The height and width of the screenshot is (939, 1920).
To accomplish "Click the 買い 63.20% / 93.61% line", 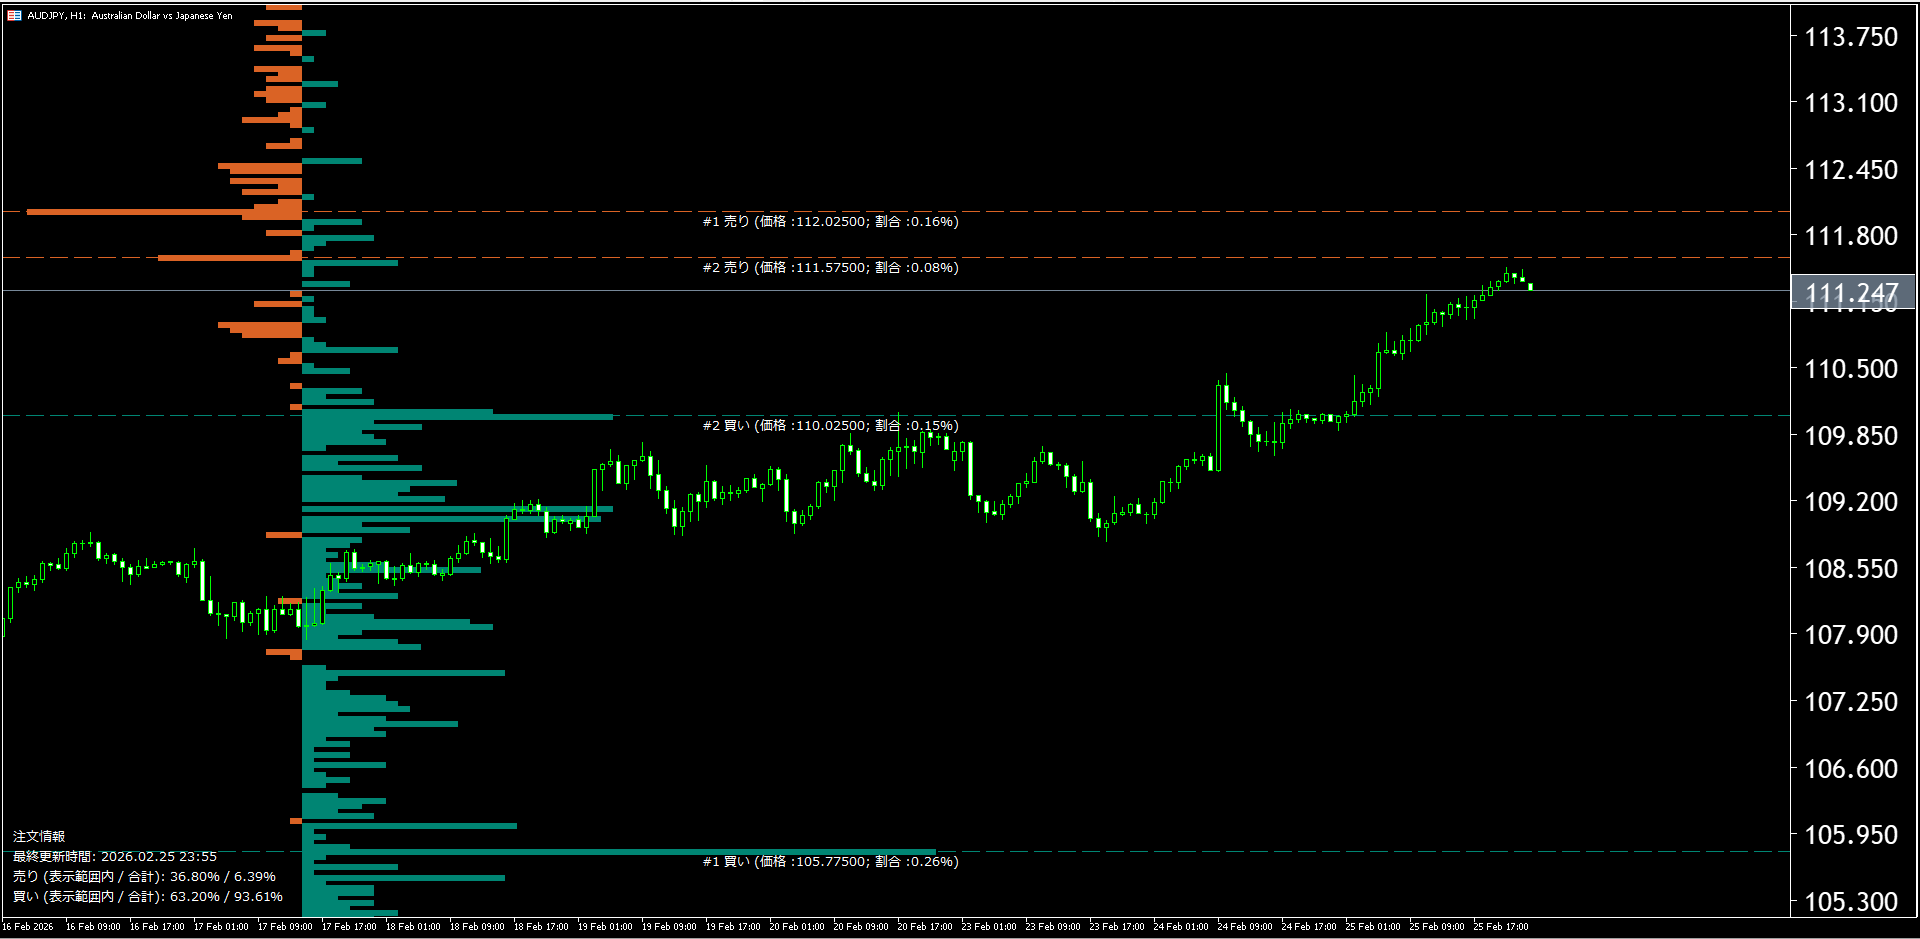I will 148,896.
